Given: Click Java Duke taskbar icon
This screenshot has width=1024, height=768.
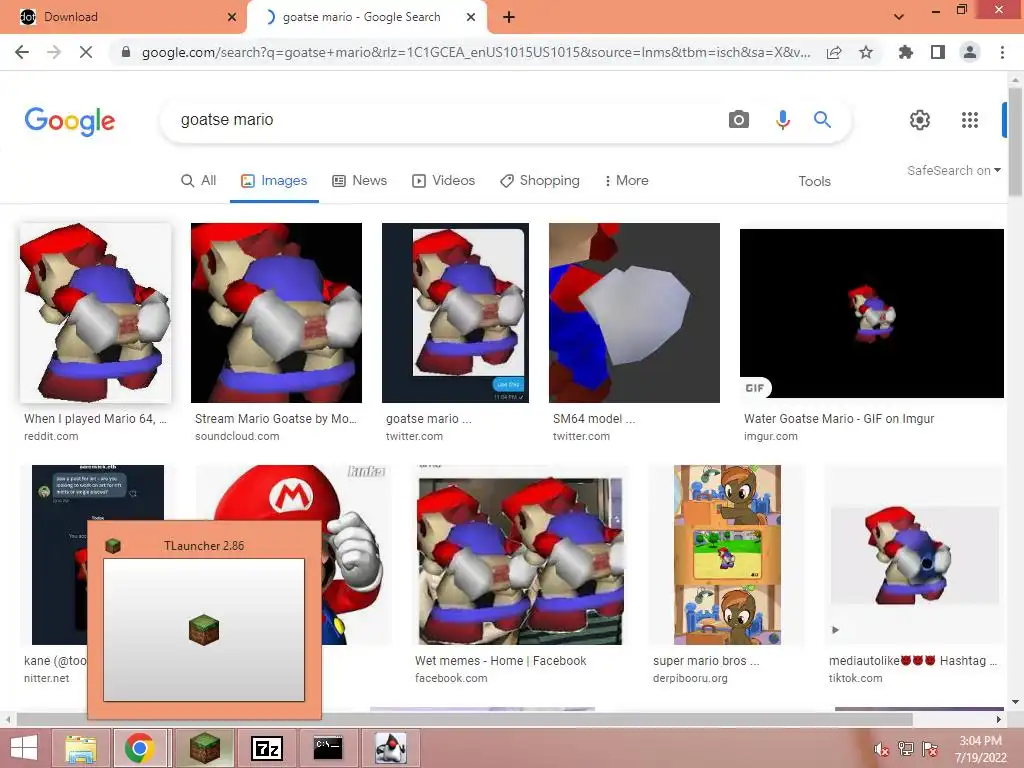Looking at the screenshot, I should tap(391, 748).
